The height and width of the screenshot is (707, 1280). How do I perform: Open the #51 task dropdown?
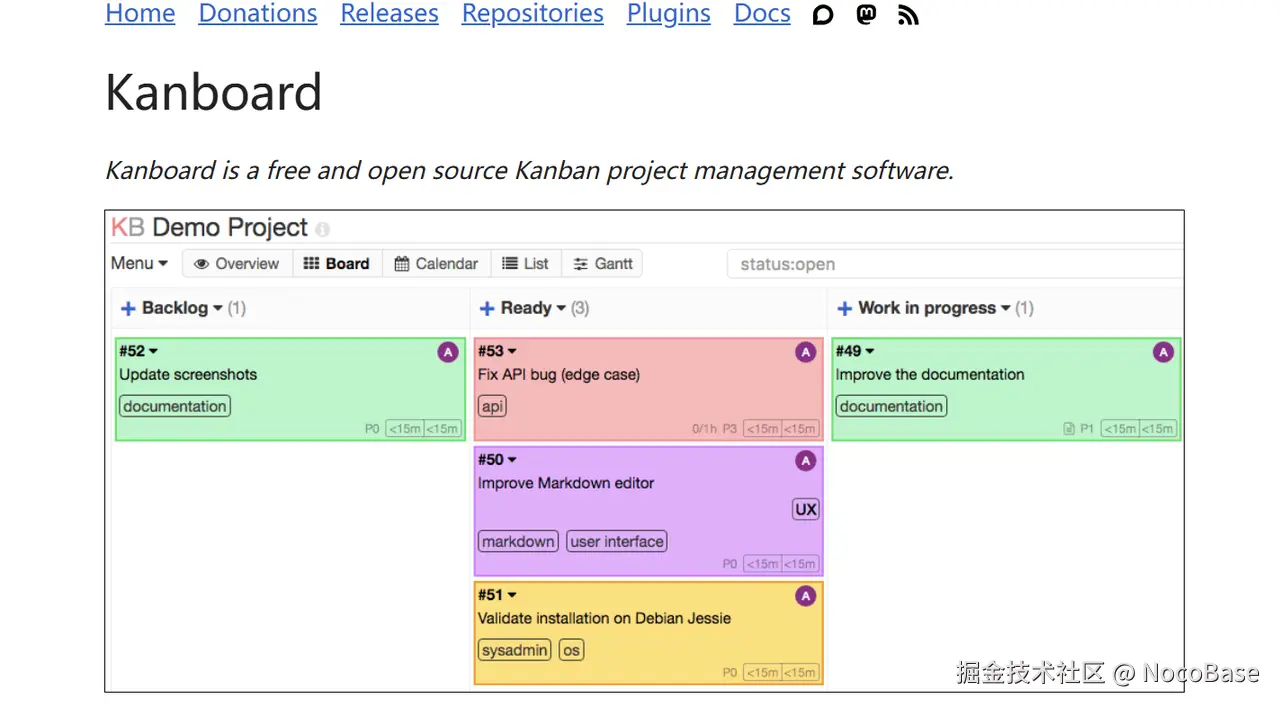click(497, 595)
